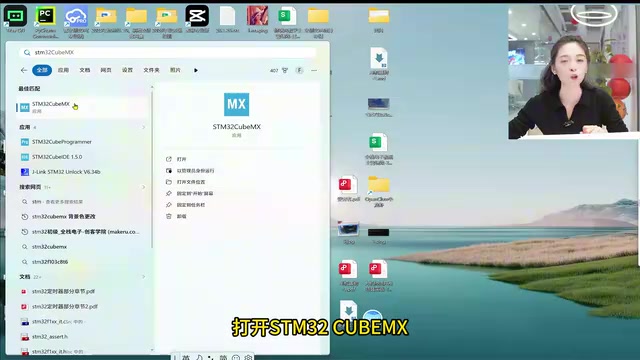Open the blank white document on desktop
This screenshot has width=640, height=360.
[227, 19]
